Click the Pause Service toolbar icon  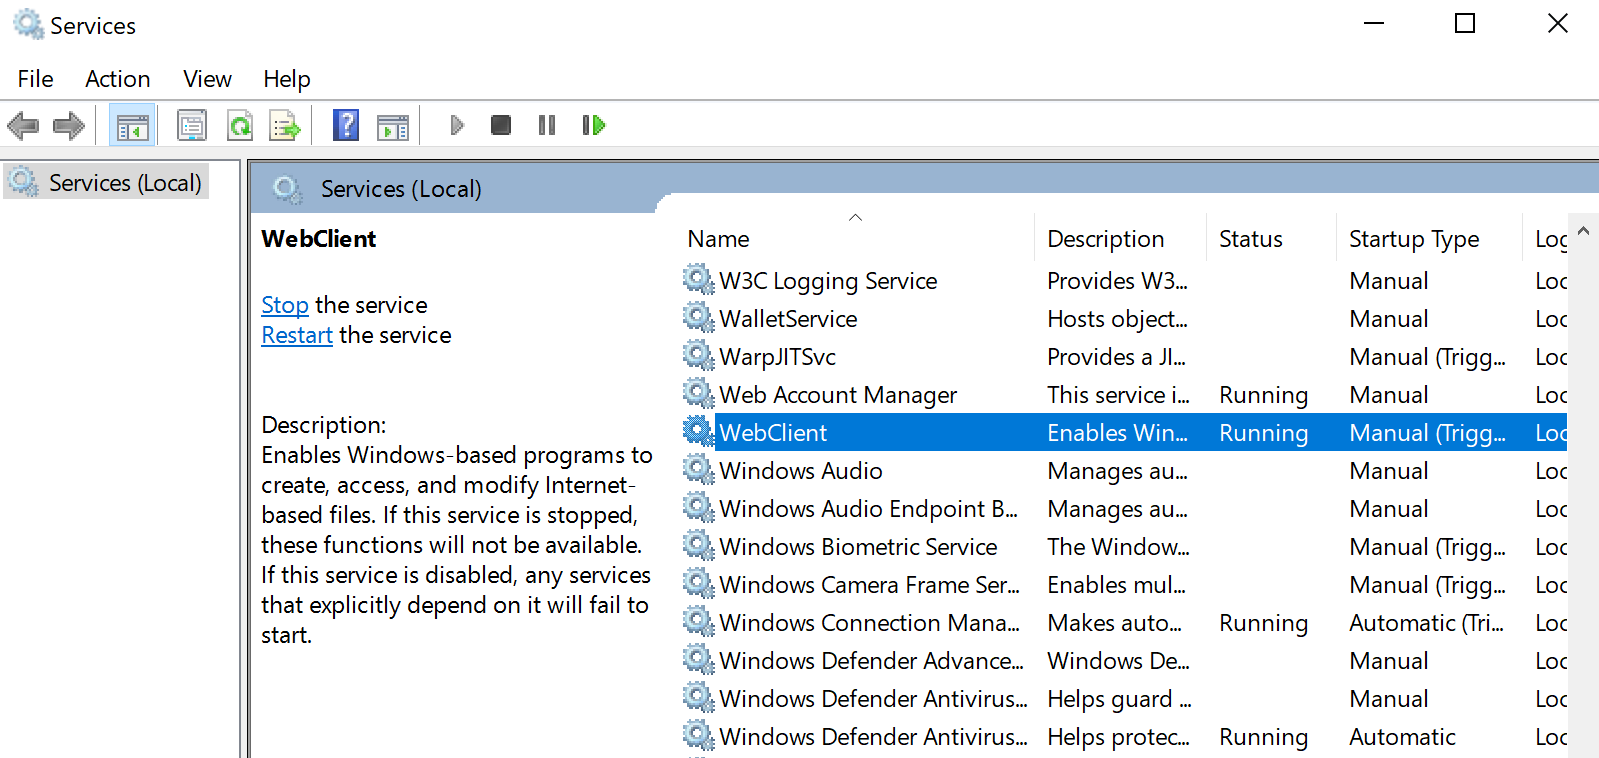[x=547, y=126]
